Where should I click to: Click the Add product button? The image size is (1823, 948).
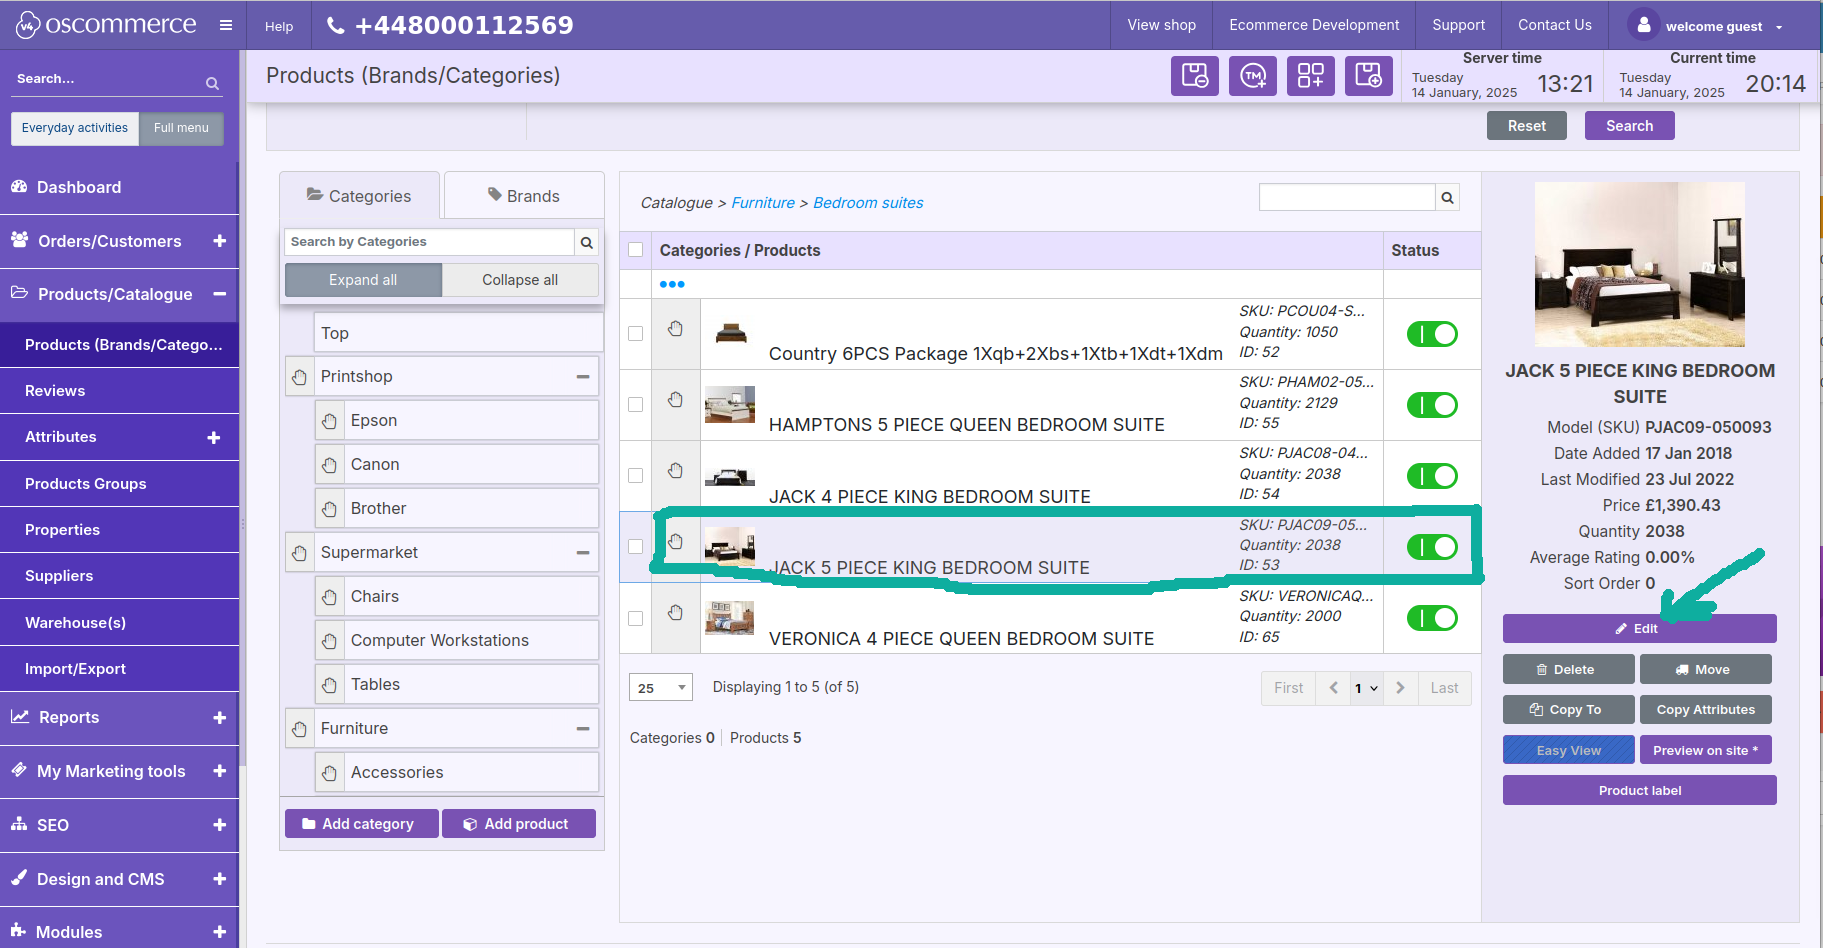pos(519,824)
